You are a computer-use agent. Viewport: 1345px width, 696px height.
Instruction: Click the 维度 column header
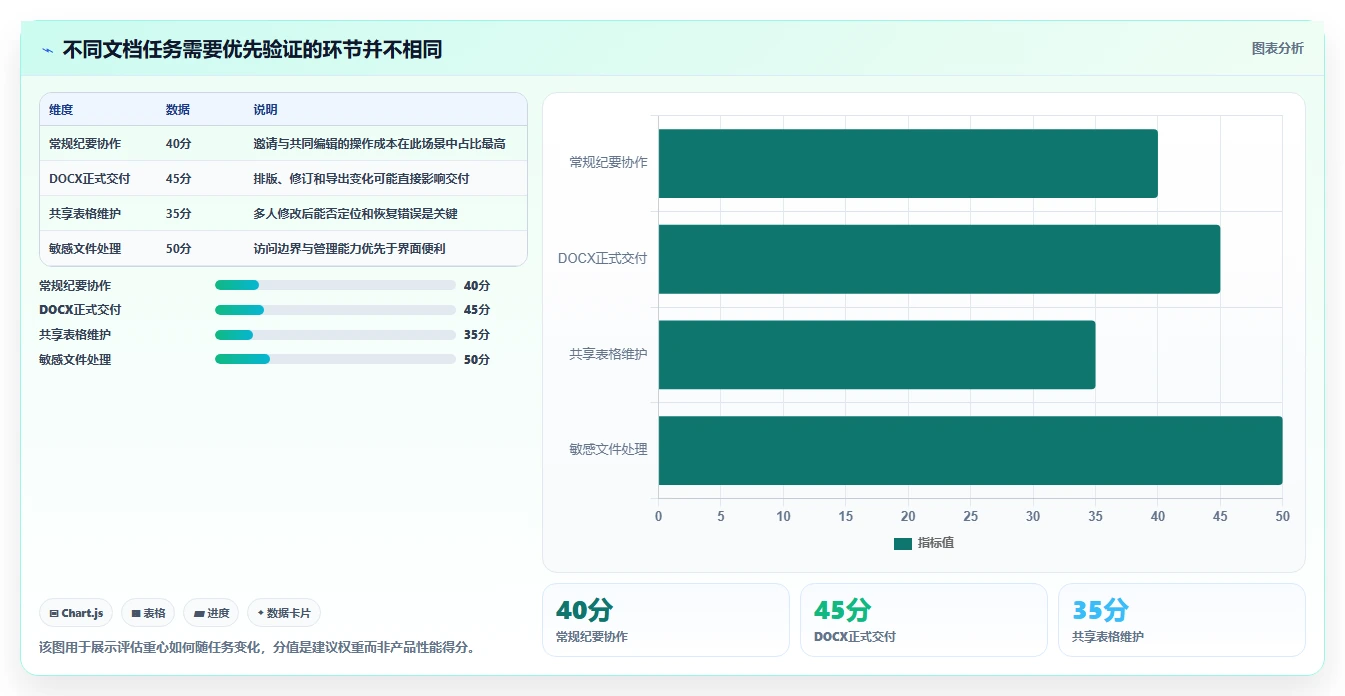(x=61, y=109)
